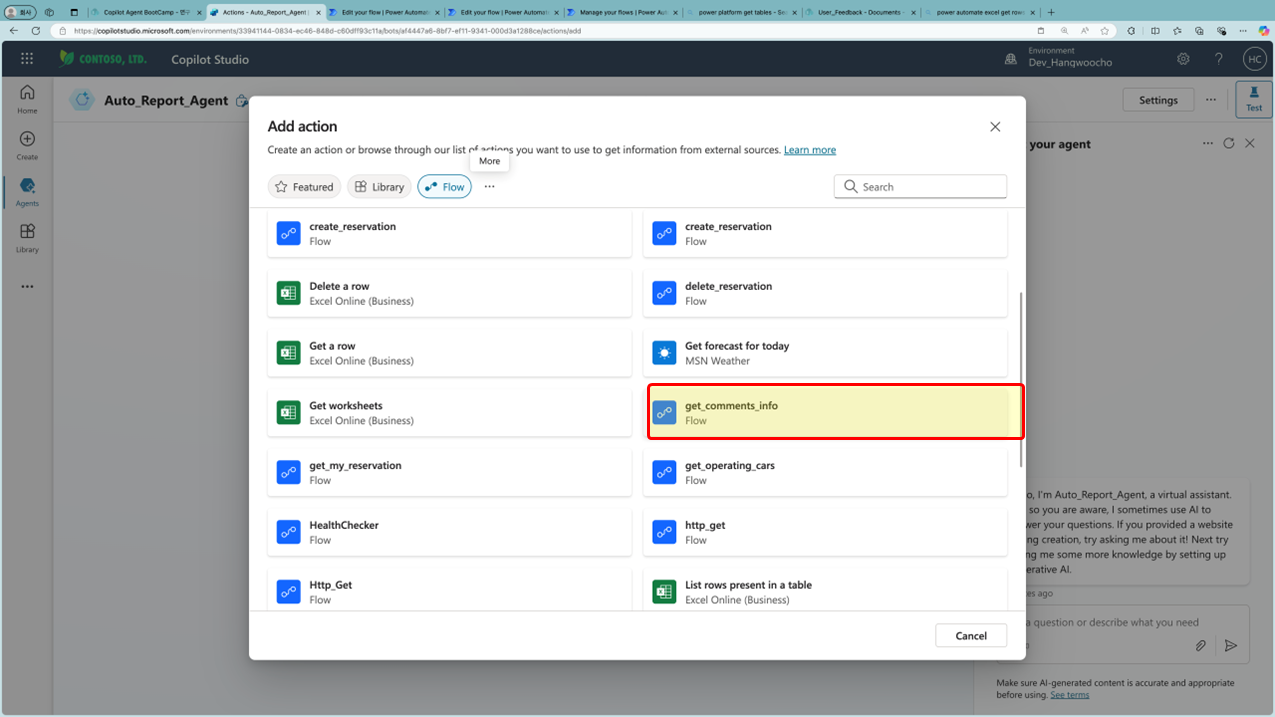Reload the browser page
The height and width of the screenshot is (717, 1275).
point(36,31)
